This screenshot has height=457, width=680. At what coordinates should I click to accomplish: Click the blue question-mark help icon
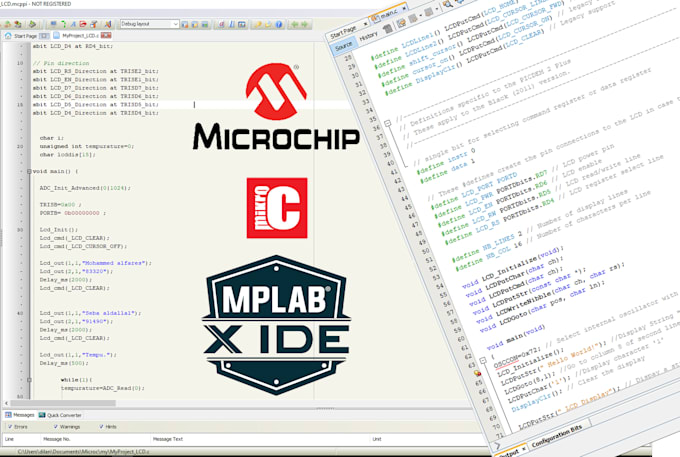point(278,24)
